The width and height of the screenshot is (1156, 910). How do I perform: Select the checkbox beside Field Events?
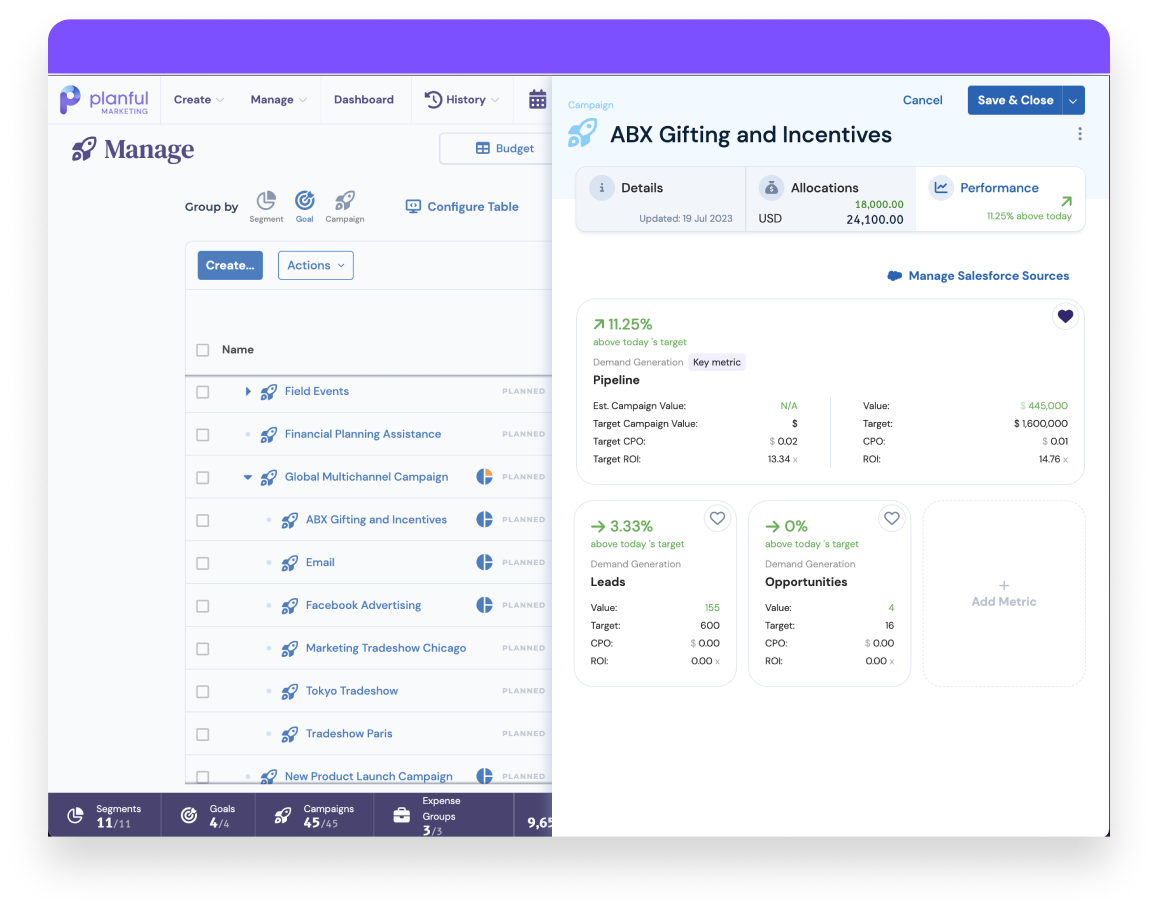[x=203, y=391]
